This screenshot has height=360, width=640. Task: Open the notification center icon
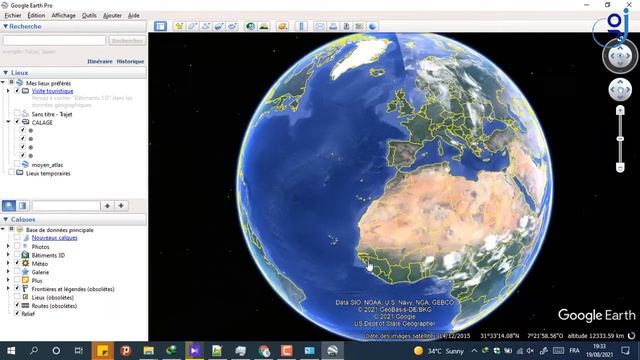point(625,351)
